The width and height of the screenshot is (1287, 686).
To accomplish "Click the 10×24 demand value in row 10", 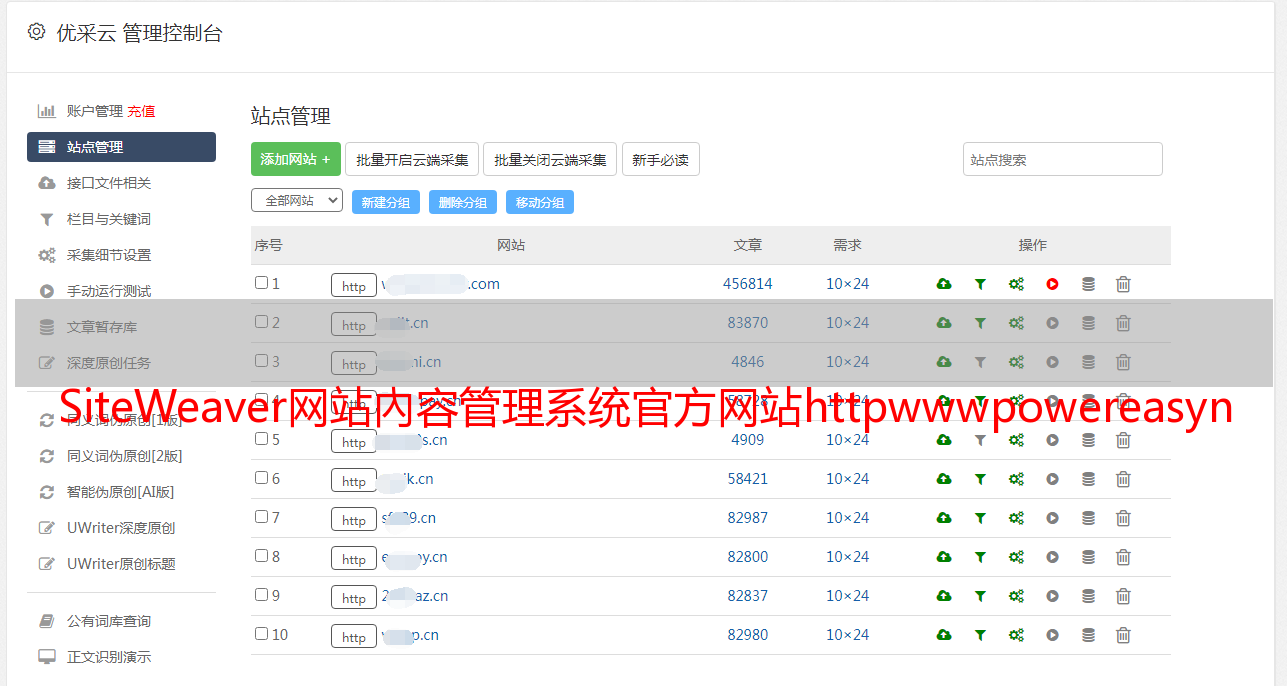I will point(848,635).
